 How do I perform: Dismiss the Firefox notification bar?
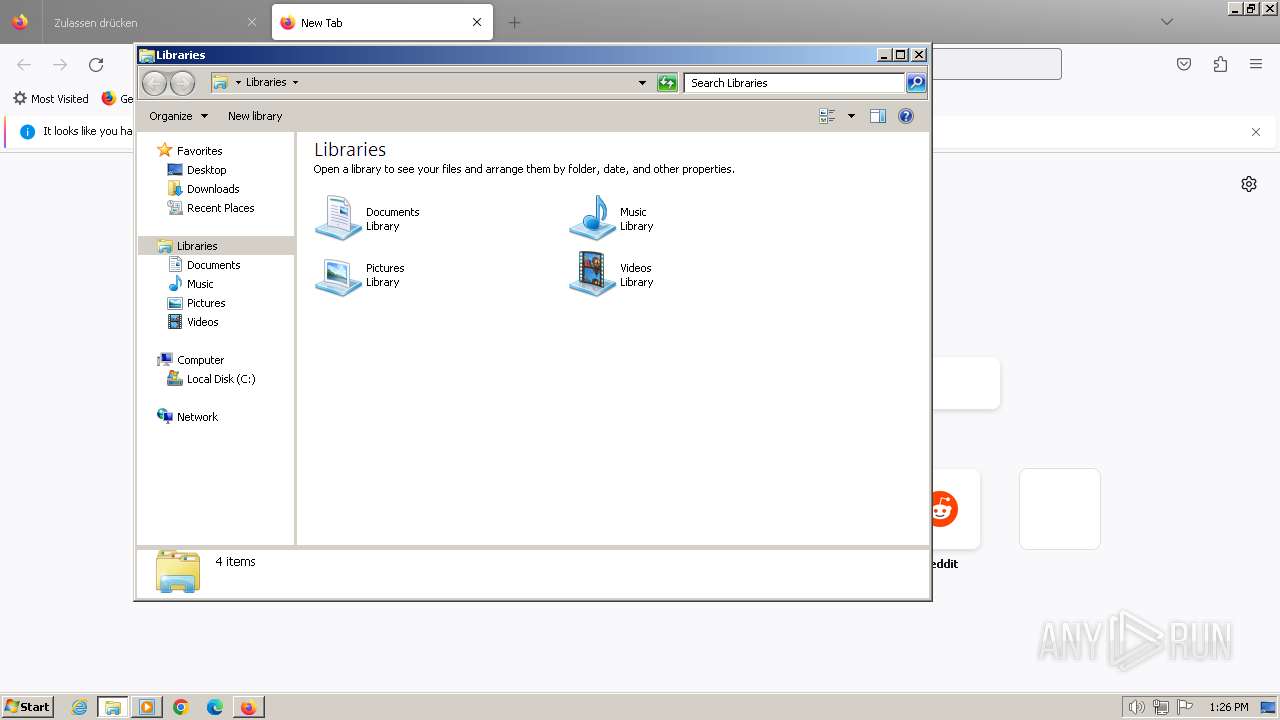(x=1256, y=132)
